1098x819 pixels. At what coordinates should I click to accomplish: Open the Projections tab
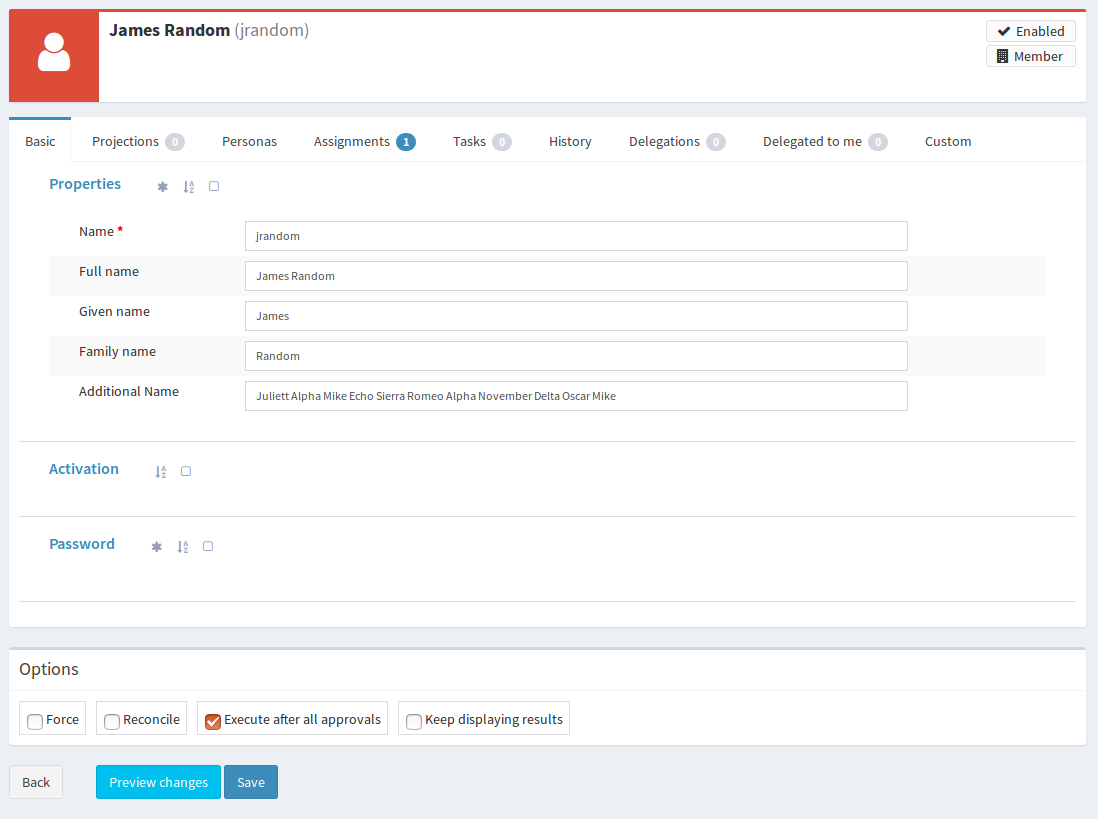pos(126,142)
